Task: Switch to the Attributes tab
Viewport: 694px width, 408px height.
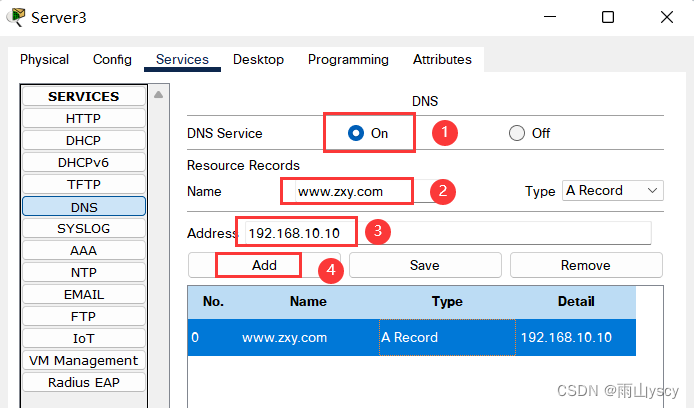Action: pyautogui.click(x=442, y=59)
